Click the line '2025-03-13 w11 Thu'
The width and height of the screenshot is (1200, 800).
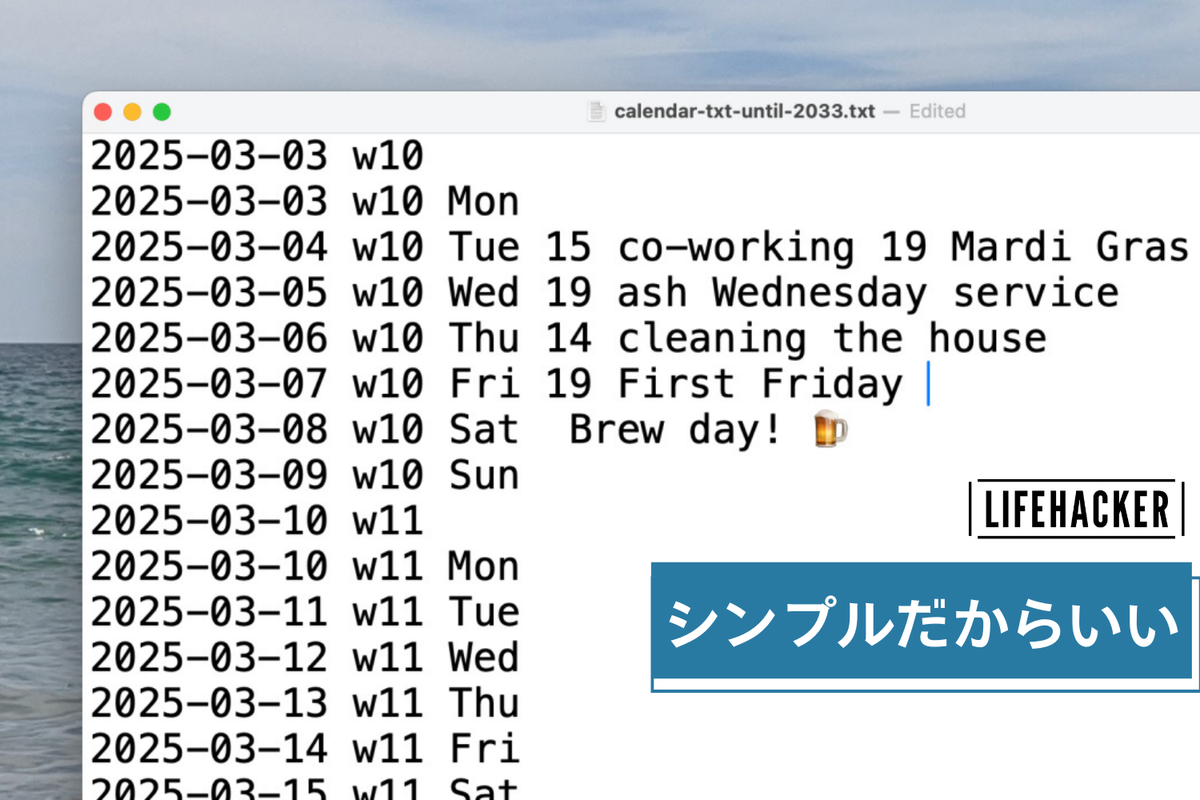pos(305,704)
